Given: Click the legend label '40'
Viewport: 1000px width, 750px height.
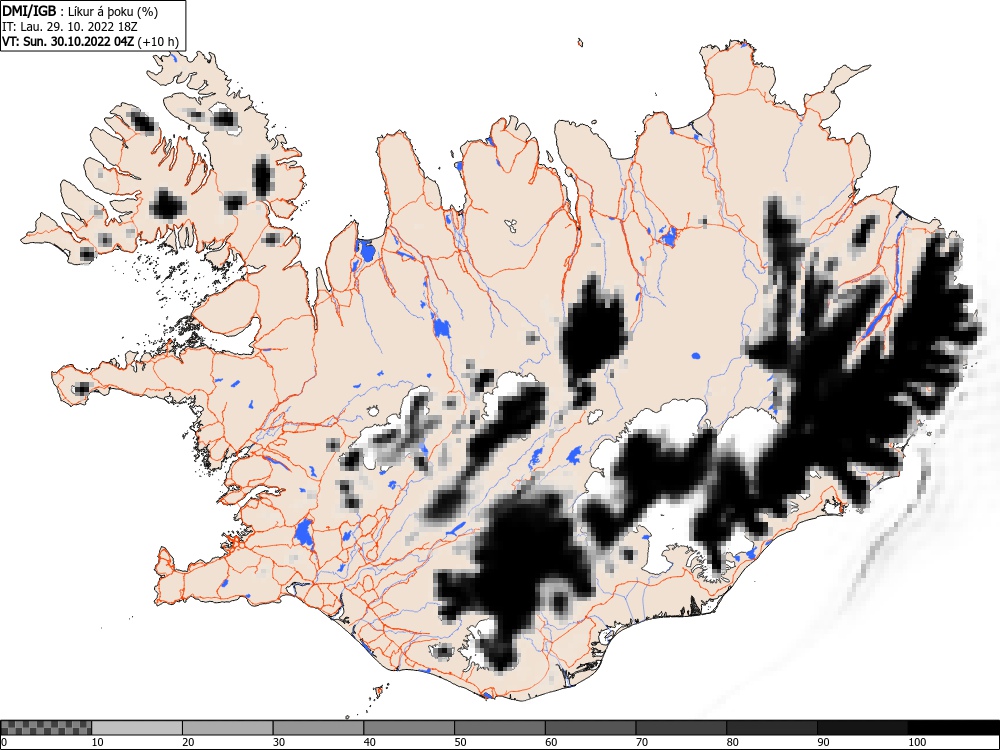Looking at the screenshot, I should click(x=369, y=742).
